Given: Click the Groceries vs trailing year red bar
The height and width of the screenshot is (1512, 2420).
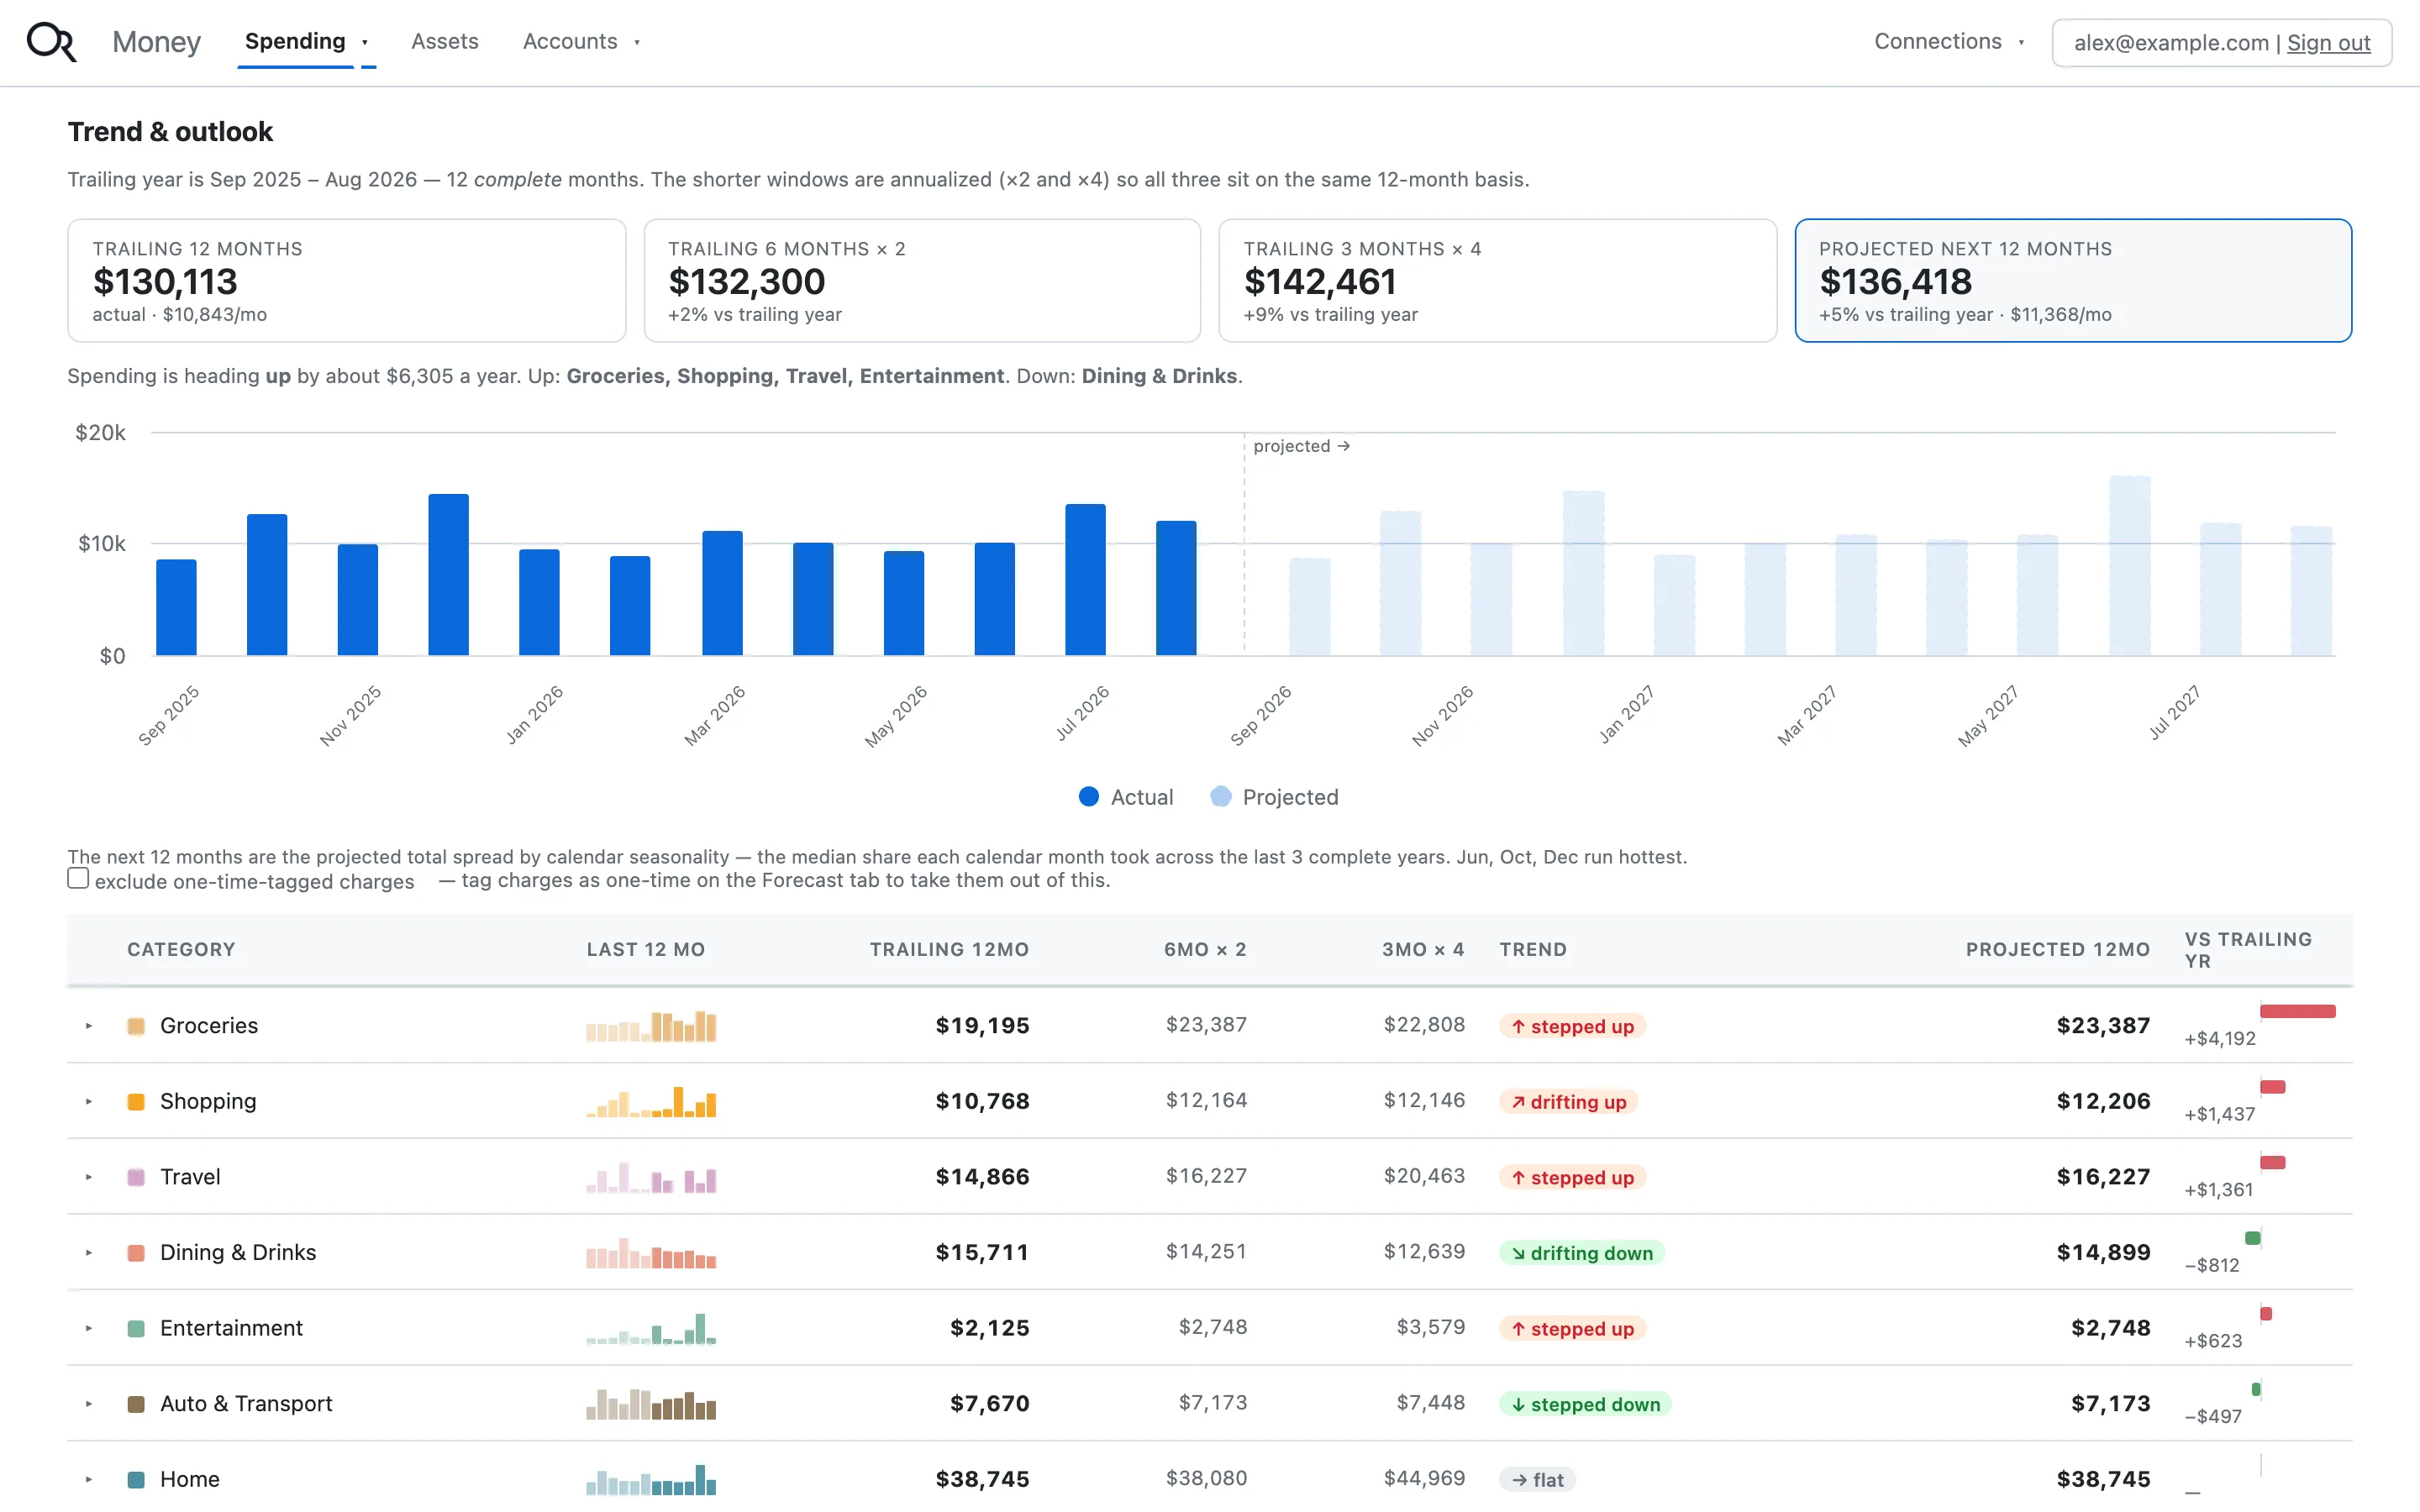Looking at the screenshot, I should tap(2297, 1012).
